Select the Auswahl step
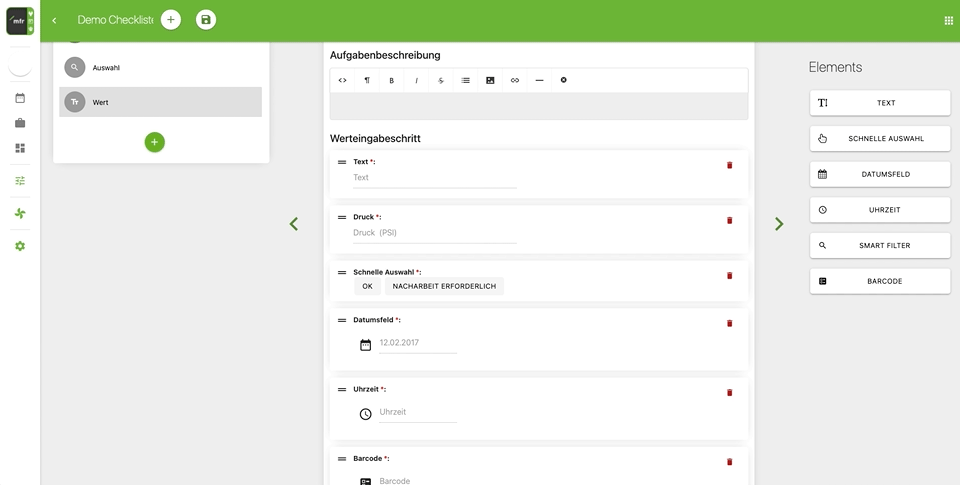The height and width of the screenshot is (485, 960). (x=160, y=67)
